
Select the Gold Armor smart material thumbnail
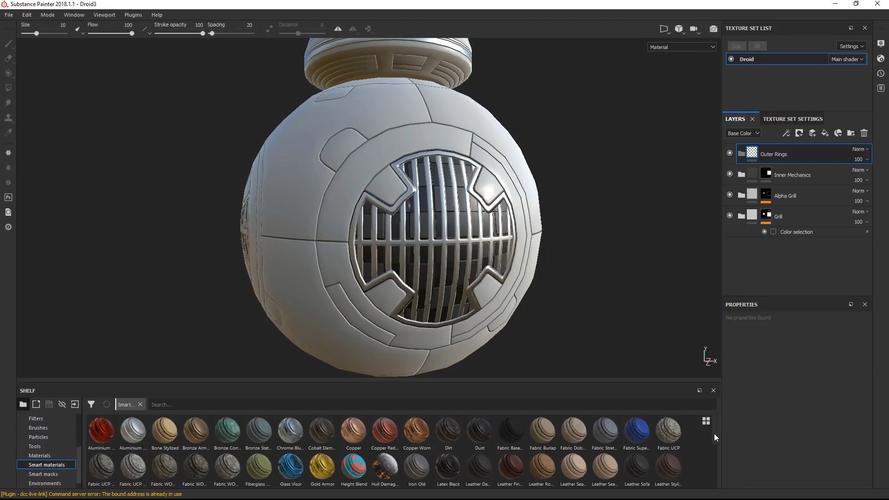(x=322, y=466)
